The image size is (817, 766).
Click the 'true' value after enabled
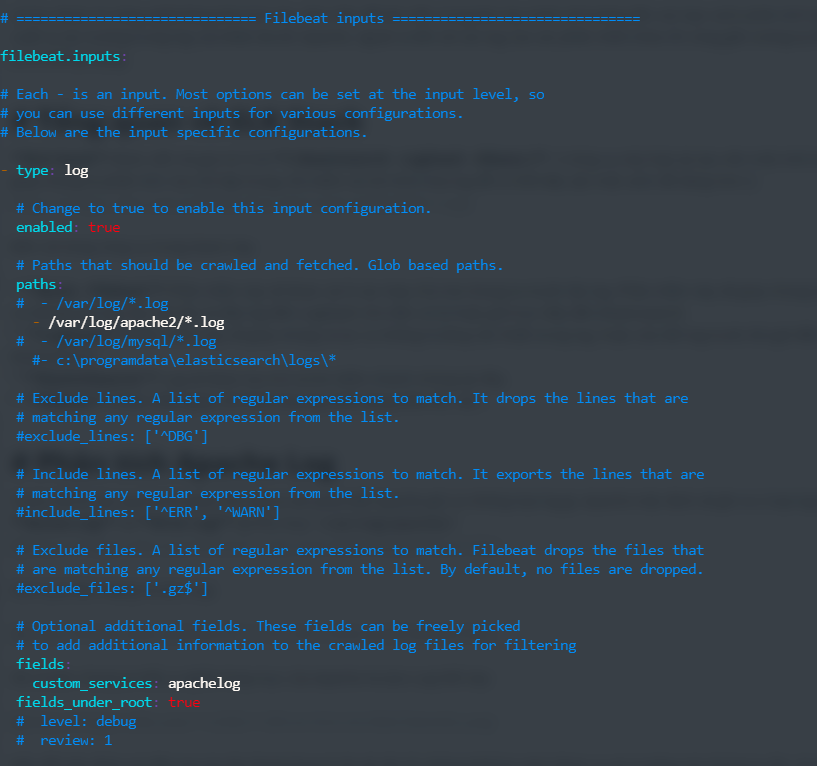tap(104, 227)
